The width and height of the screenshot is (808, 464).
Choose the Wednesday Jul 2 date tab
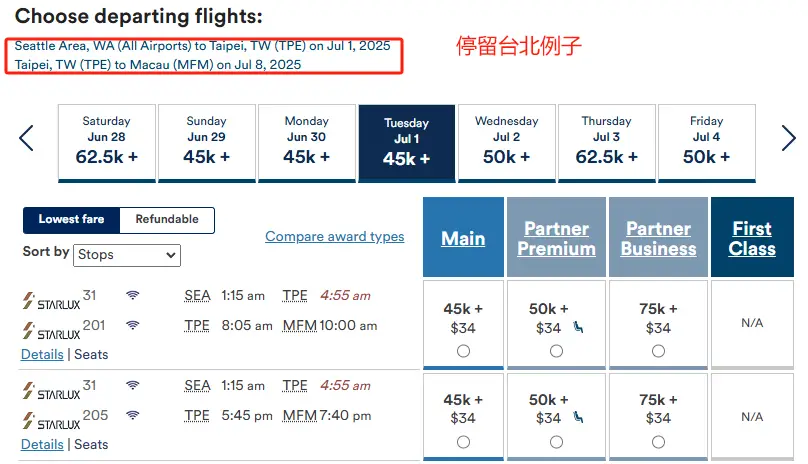click(x=506, y=143)
